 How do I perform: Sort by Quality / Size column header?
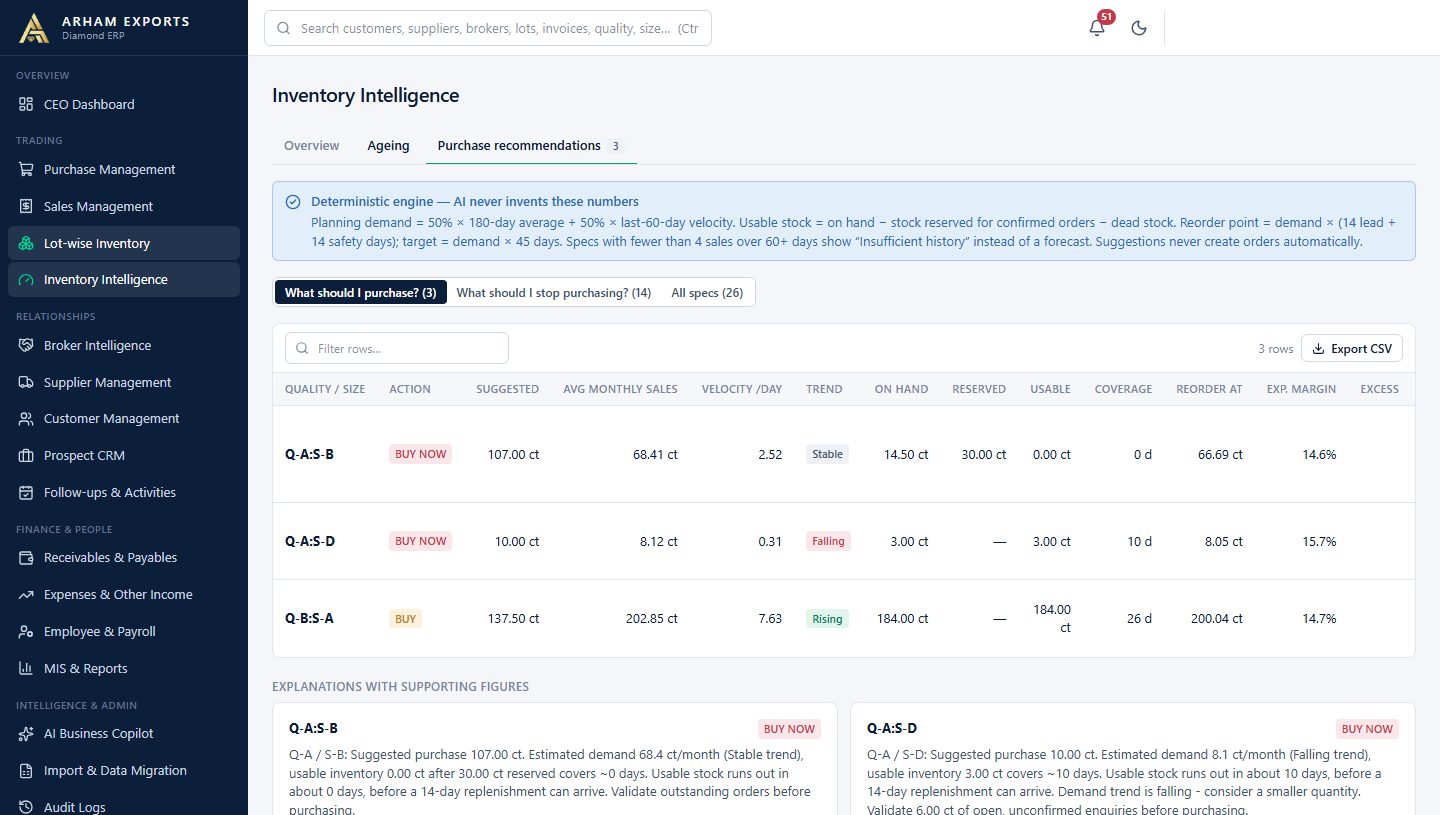pos(325,389)
